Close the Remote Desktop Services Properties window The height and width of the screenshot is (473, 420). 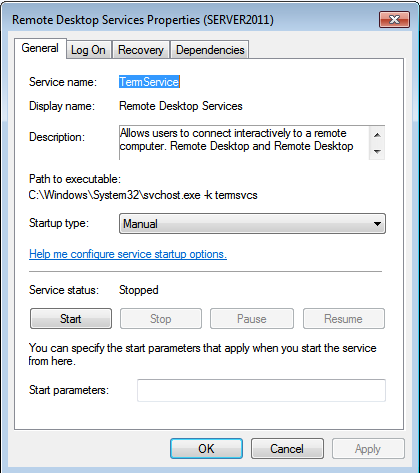(394, 20)
